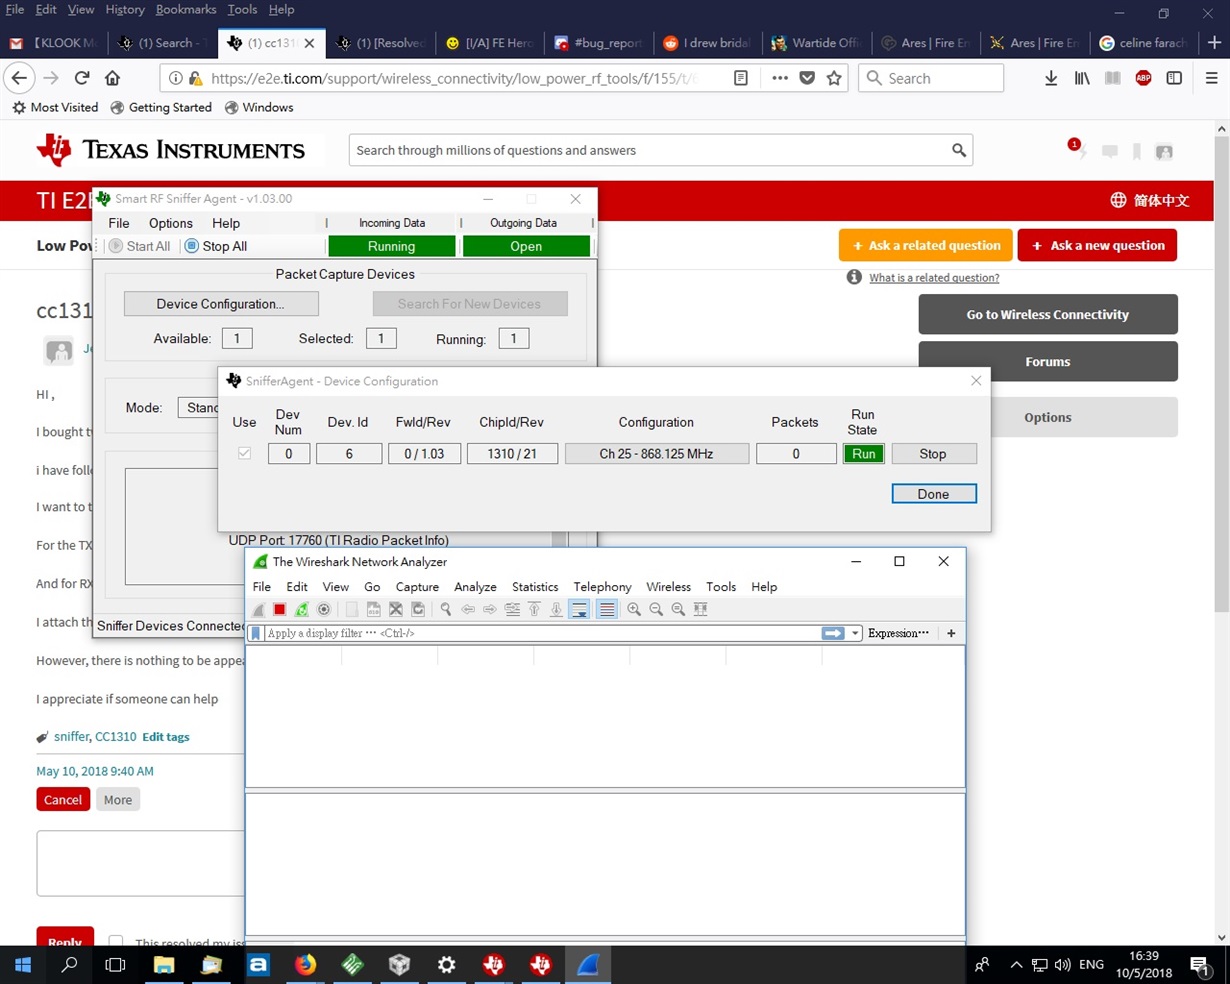Expand the Options section on TI page
The height and width of the screenshot is (984, 1230).
tap(1048, 417)
